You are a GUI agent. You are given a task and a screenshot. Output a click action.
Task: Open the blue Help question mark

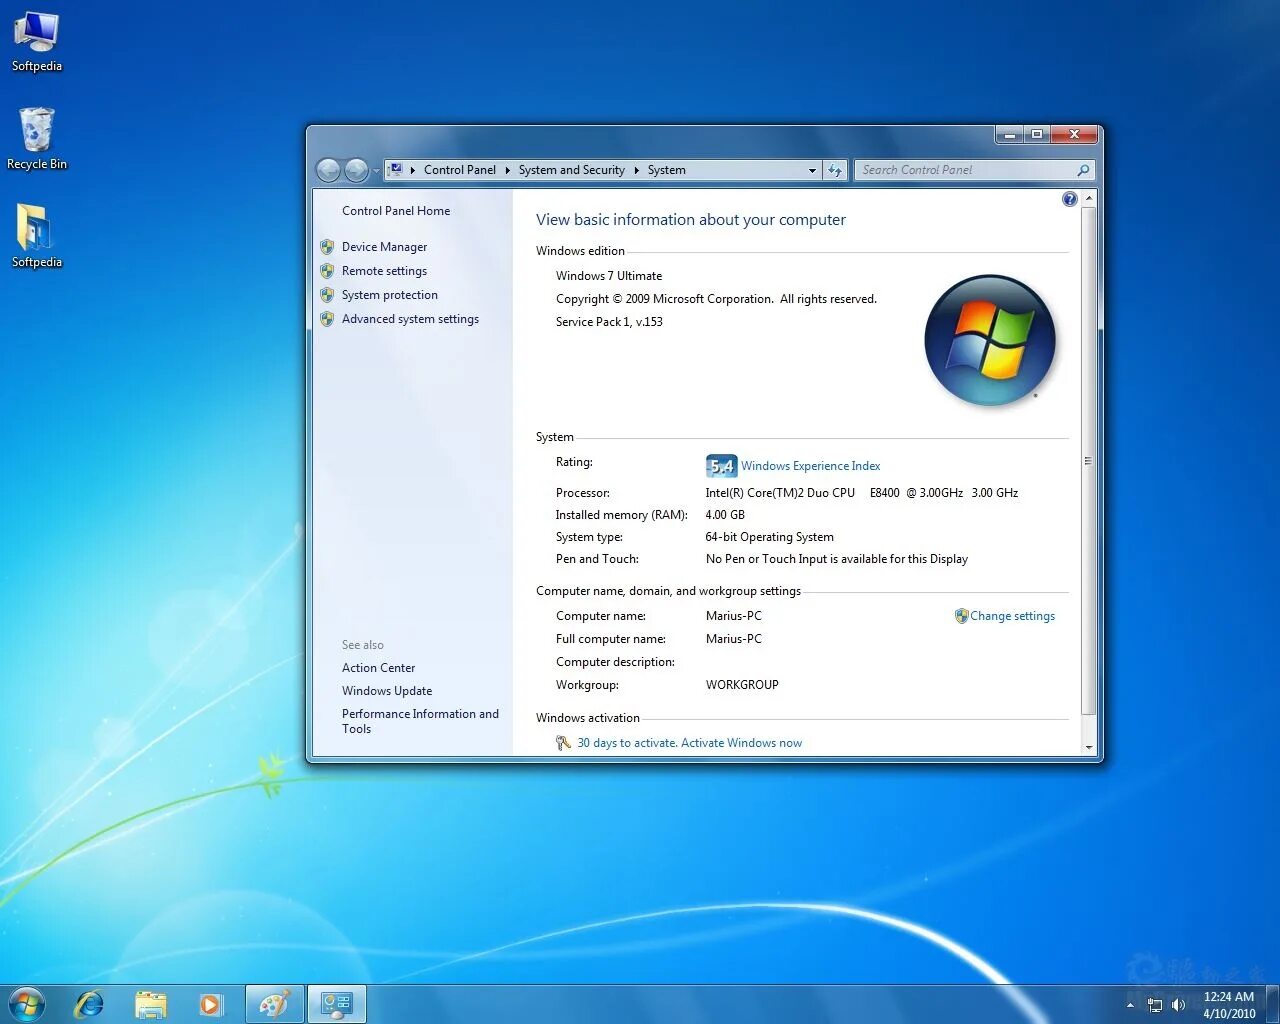click(x=1070, y=199)
